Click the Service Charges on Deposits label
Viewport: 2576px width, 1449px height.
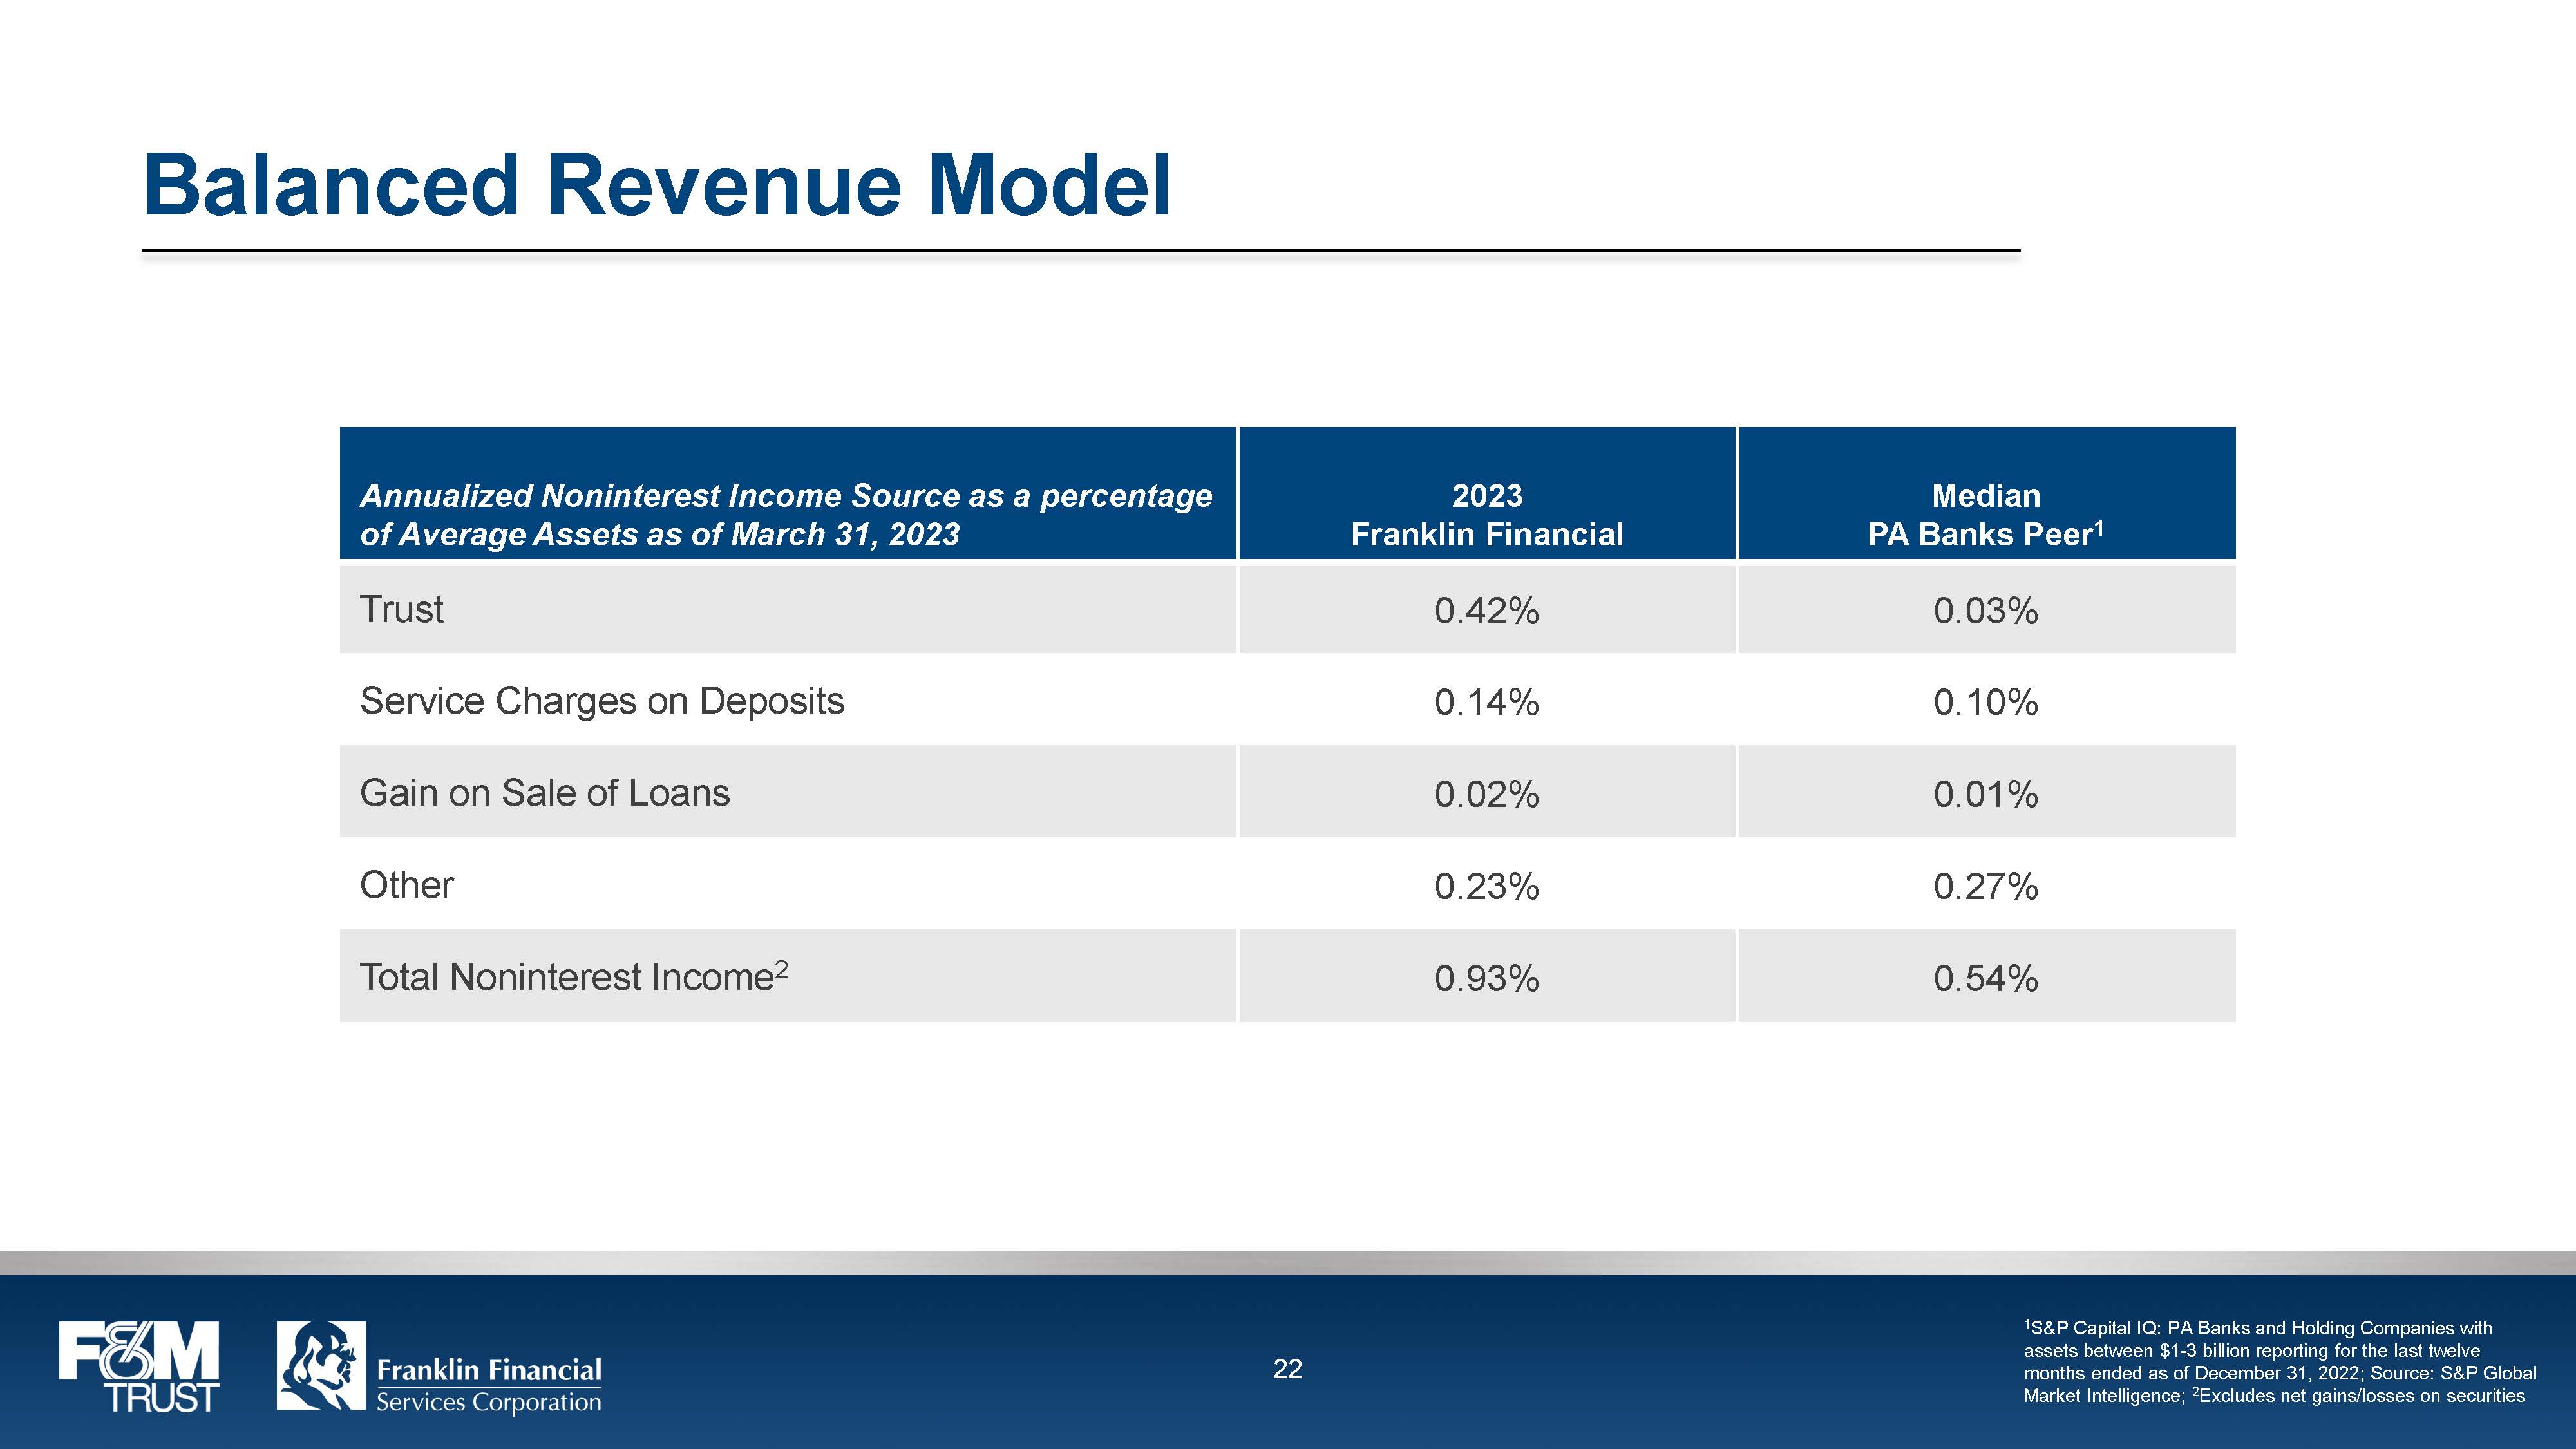point(601,701)
